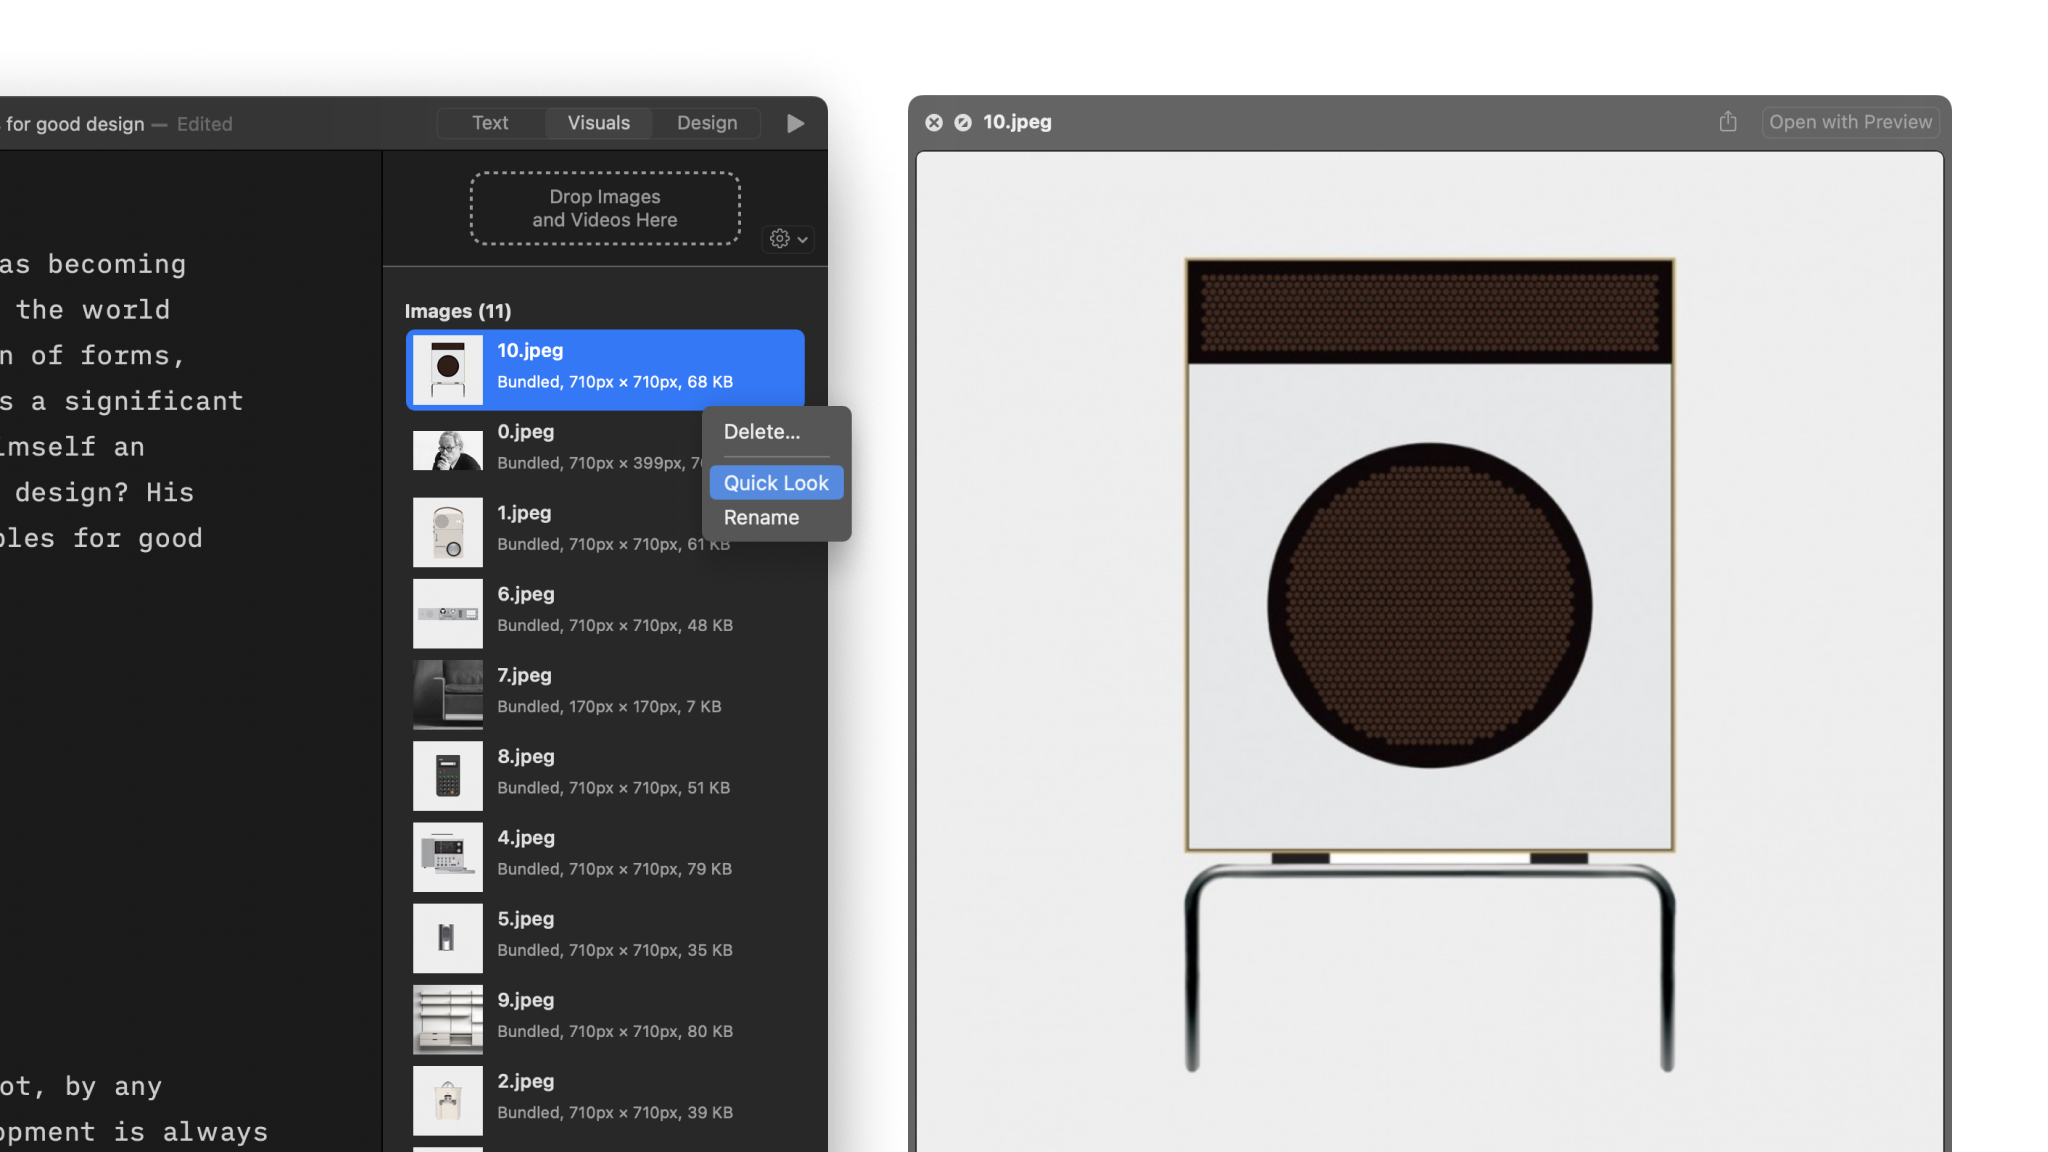The width and height of the screenshot is (2048, 1152).
Task: Click the 8.jpeg file name
Action: (526, 757)
